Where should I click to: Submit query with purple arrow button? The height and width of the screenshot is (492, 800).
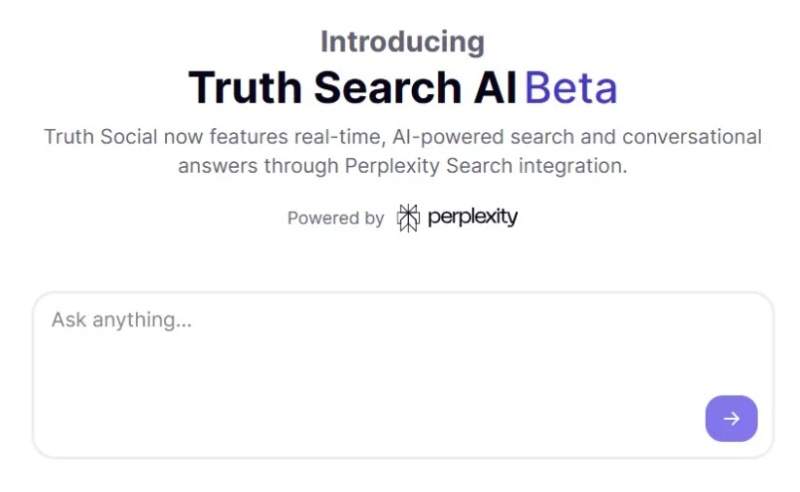click(x=731, y=418)
